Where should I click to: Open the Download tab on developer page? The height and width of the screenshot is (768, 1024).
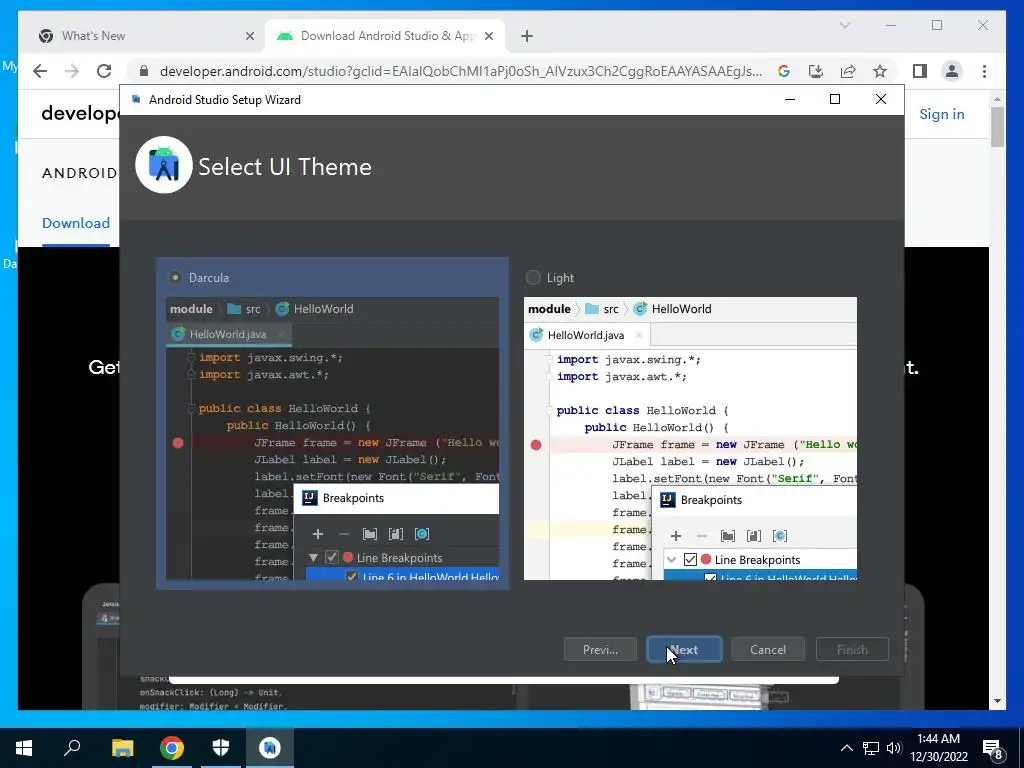point(76,223)
